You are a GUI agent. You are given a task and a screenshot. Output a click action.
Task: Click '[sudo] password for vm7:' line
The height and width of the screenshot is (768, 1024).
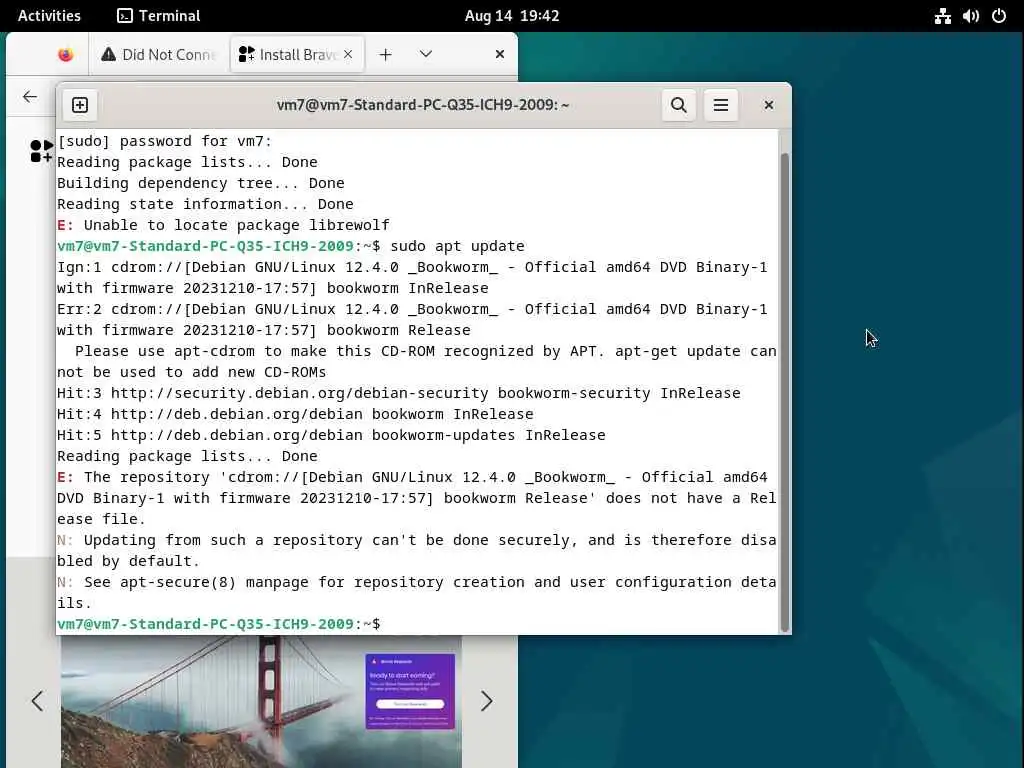pyautogui.click(x=164, y=141)
